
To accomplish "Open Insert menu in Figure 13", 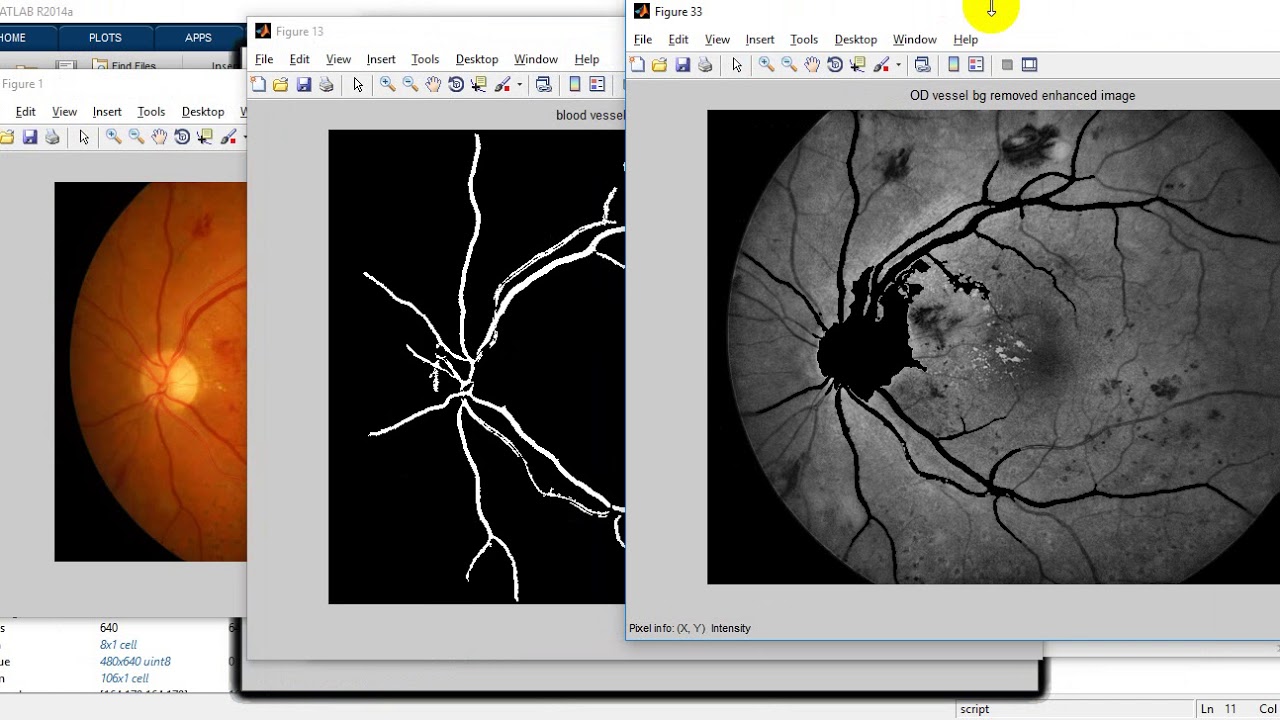I will (381, 60).
